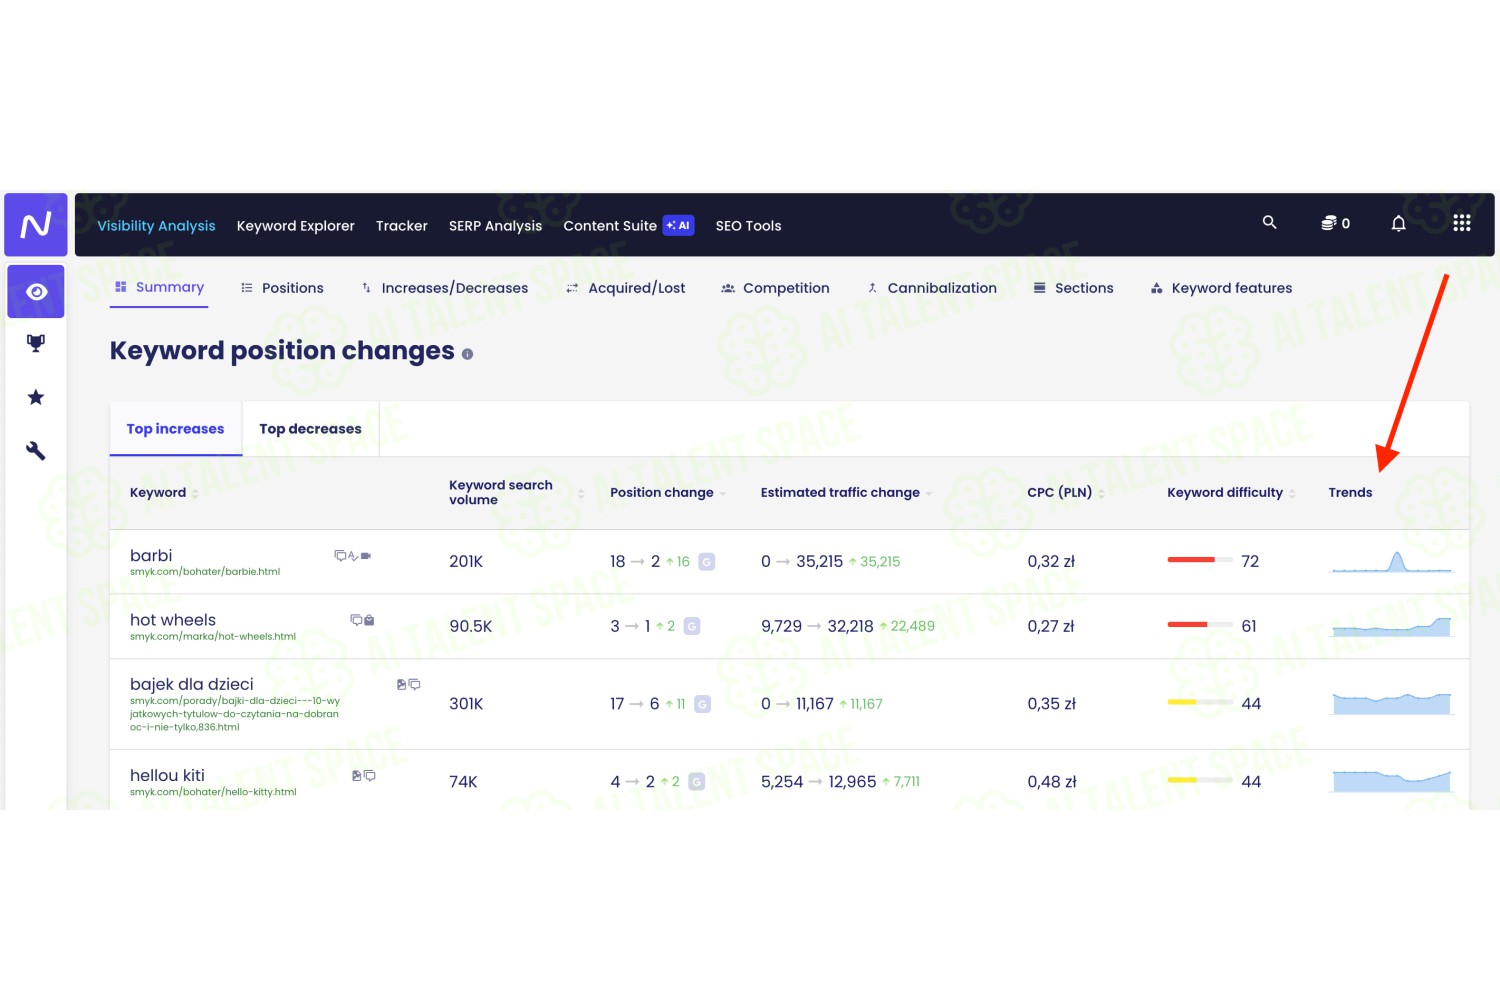
Task: Sort by Position change column
Action: tap(668, 493)
